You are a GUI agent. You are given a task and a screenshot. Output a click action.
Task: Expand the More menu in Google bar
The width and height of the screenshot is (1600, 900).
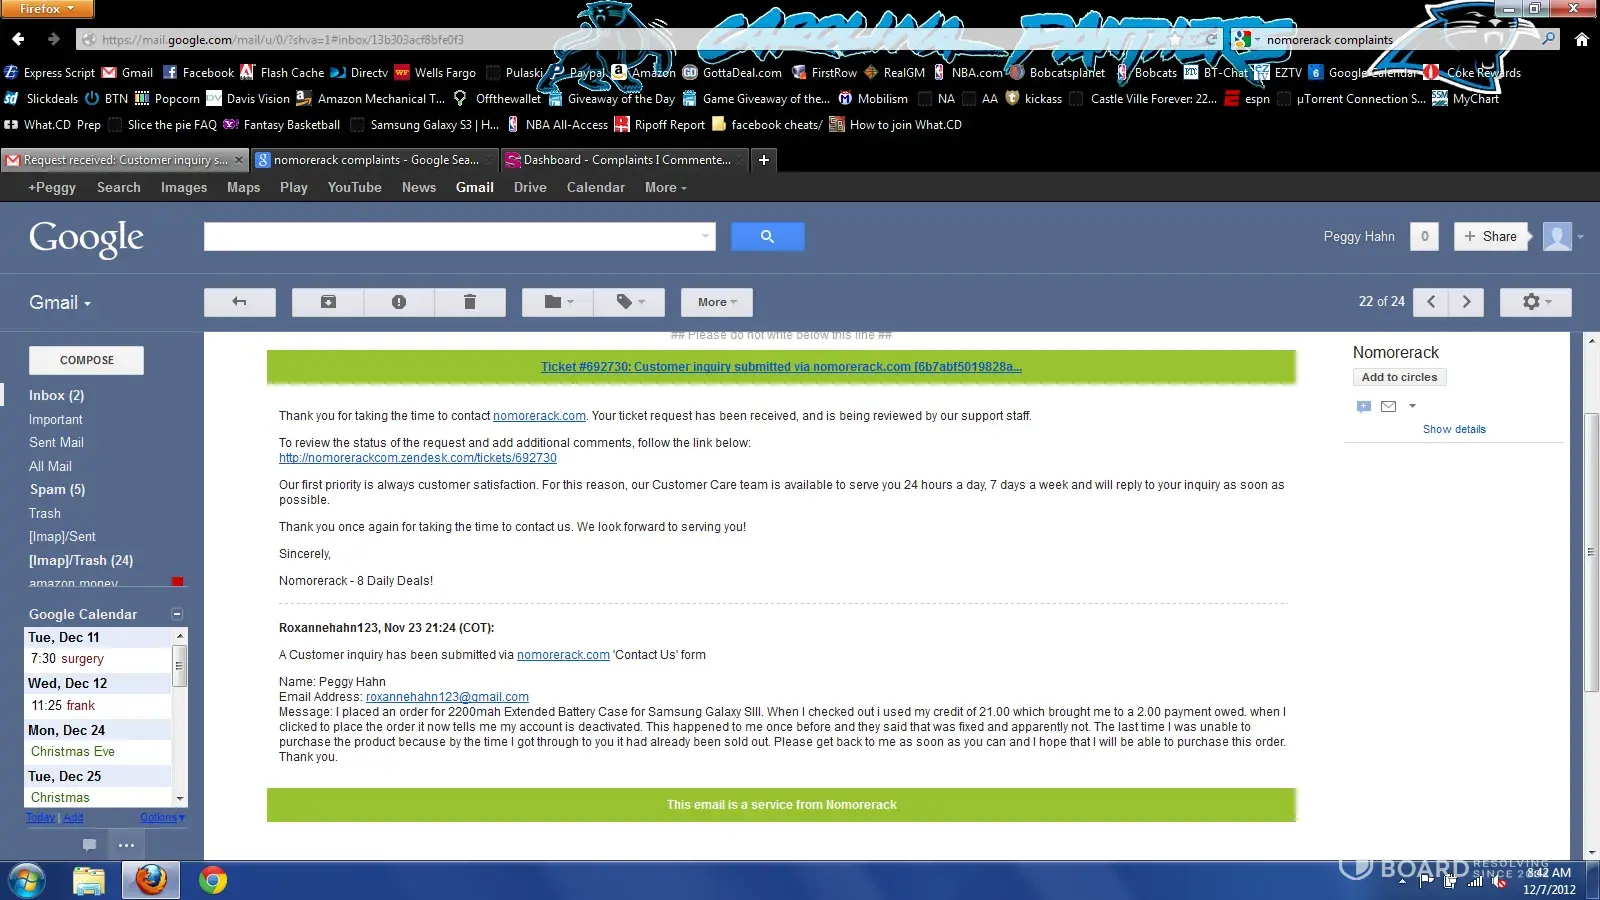point(666,188)
